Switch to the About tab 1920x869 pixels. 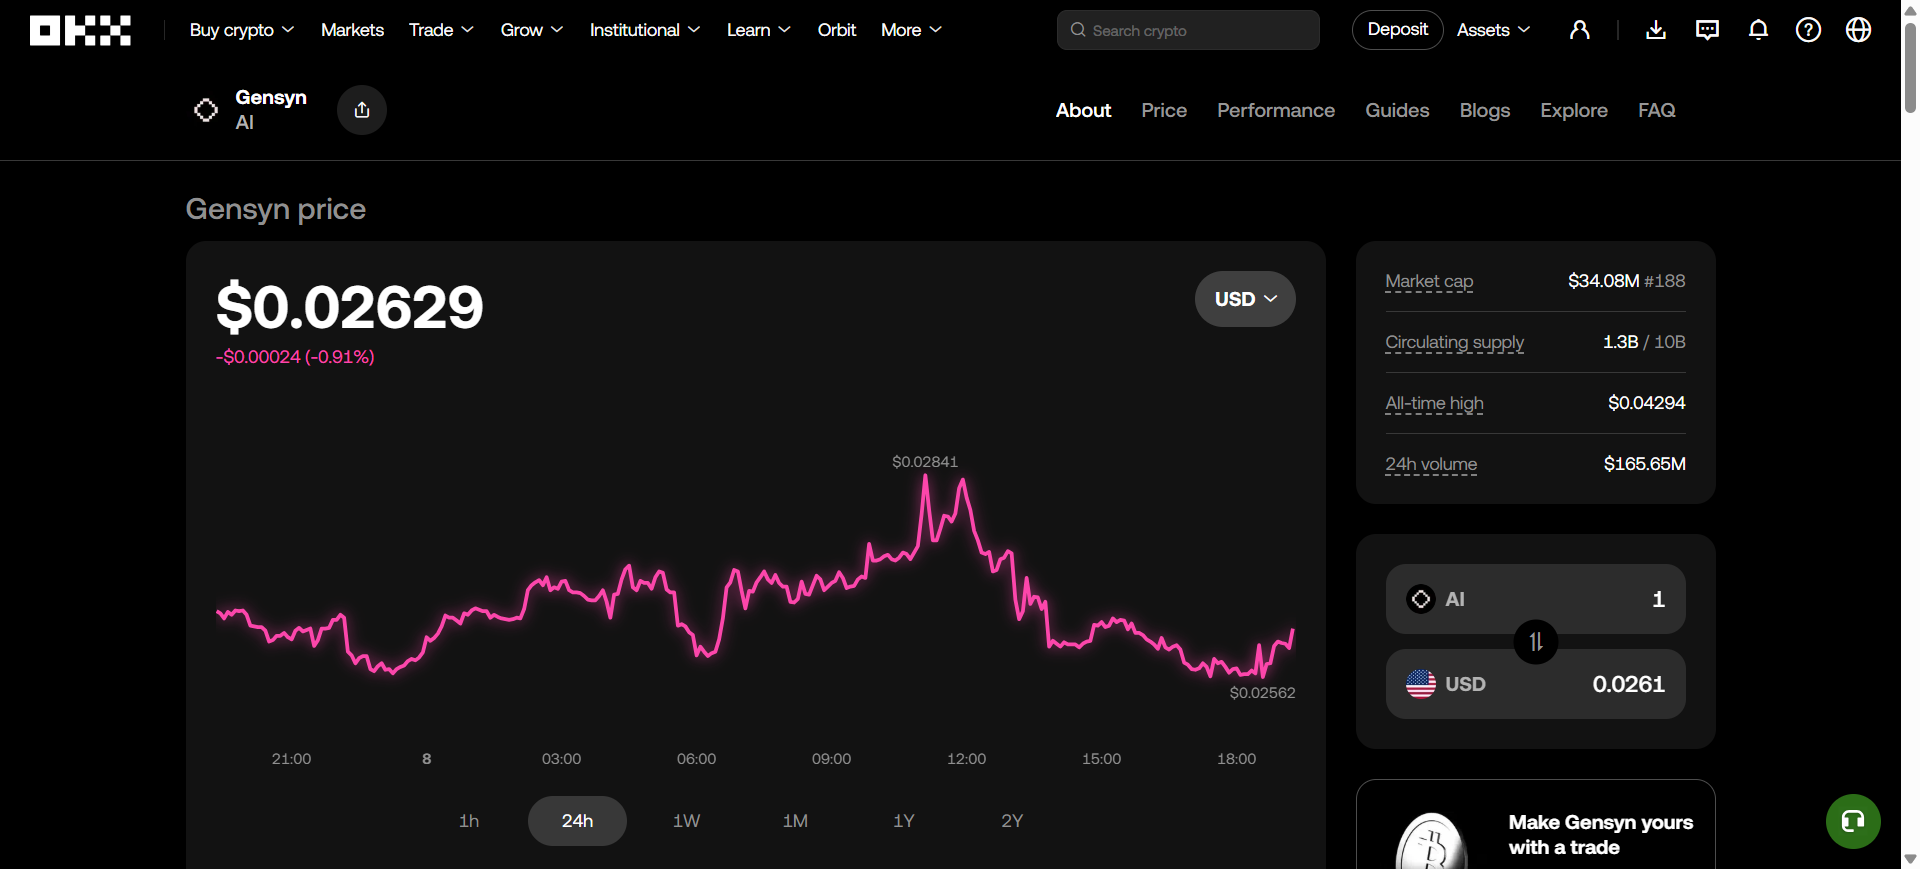(x=1083, y=110)
